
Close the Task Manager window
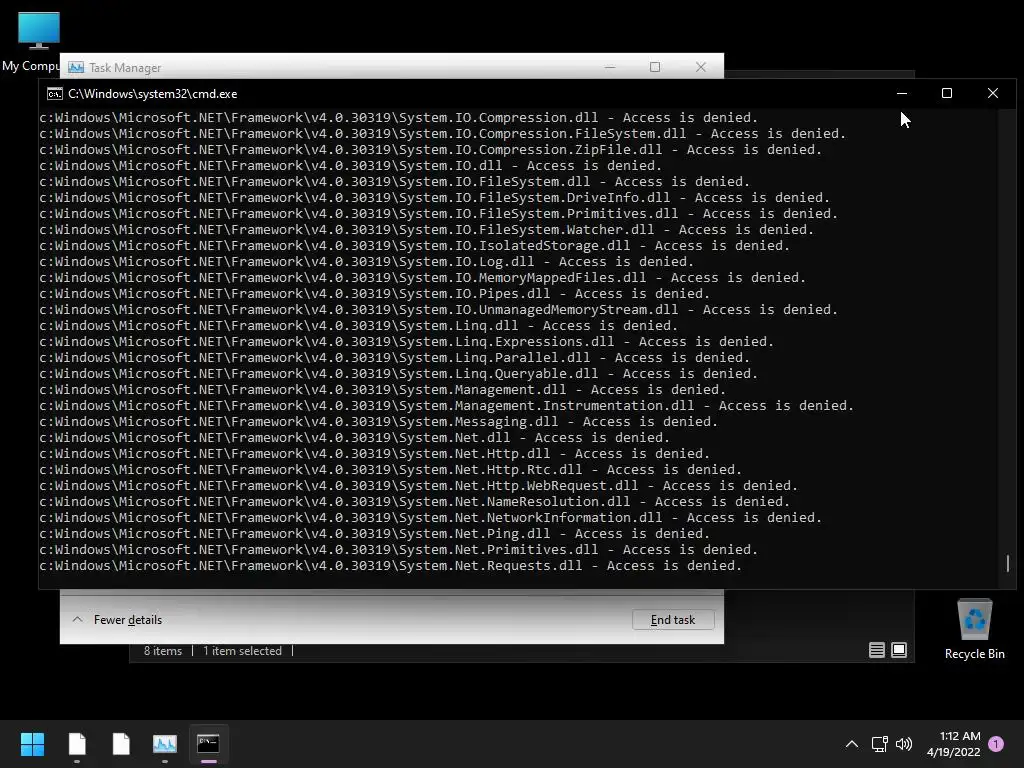pos(701,67)
